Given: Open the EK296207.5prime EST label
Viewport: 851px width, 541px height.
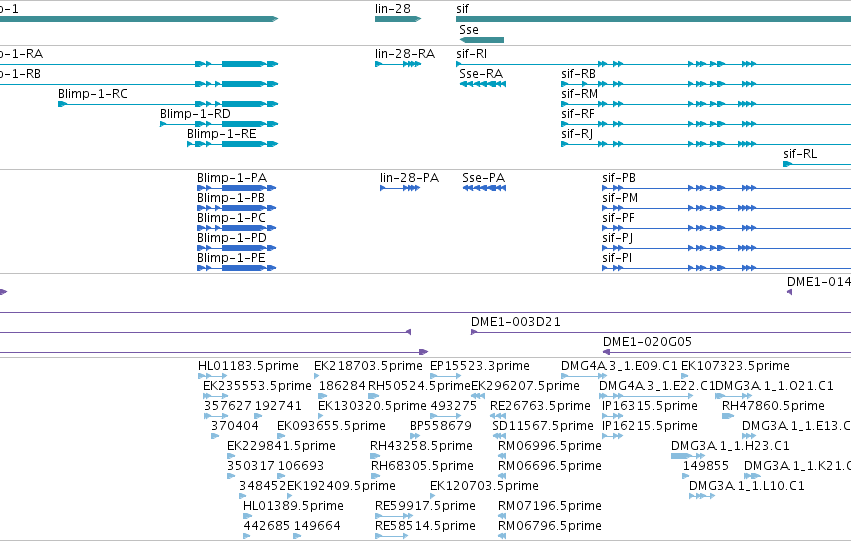Looking at the screenshot, I should point(525,386).
